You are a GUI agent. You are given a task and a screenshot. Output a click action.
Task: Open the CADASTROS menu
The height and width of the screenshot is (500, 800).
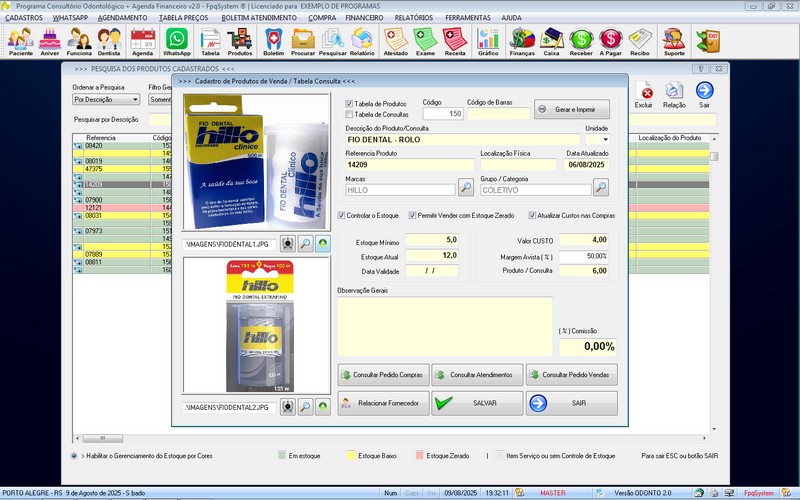(24, 17)
